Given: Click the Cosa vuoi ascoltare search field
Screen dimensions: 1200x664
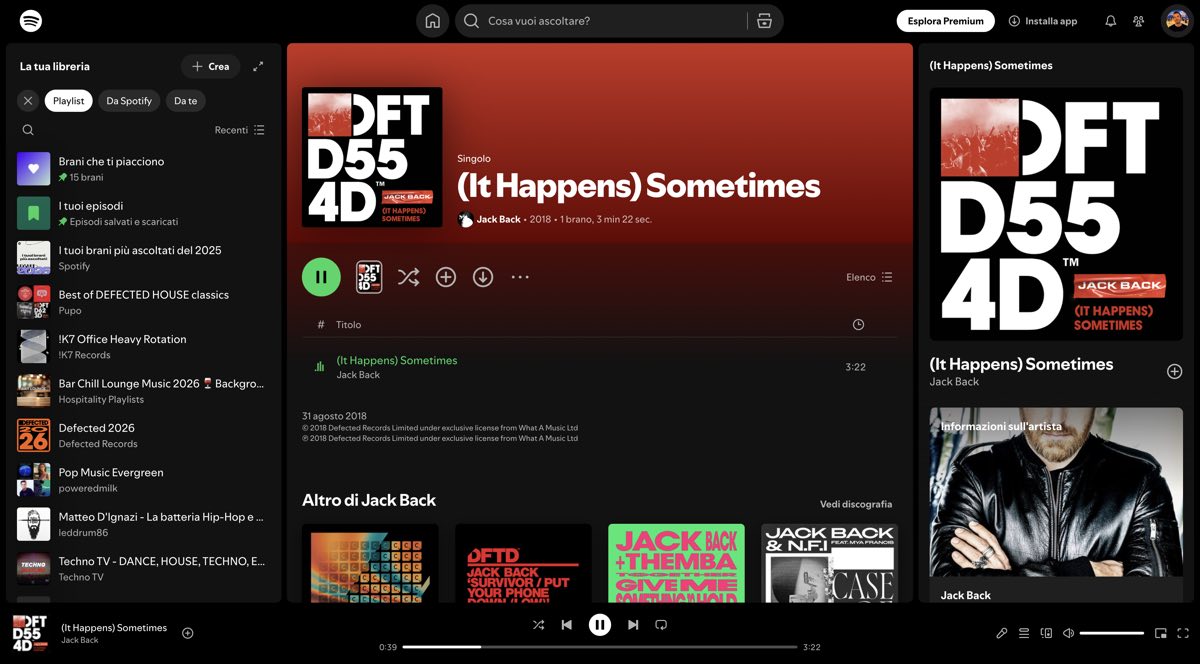Looking at the screenshot, I should pyautogui.click(x=612, y=21).
